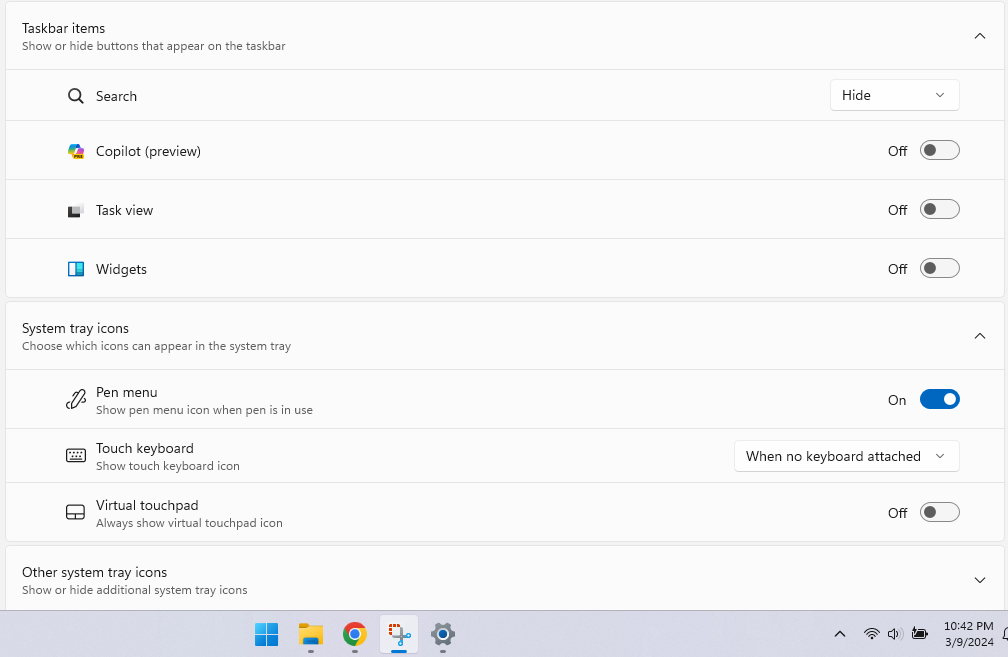This screenshot has height=657, width=1008.
Task: Open Snipping Tool from the taskbar
Action: click(x=399, y=634)
